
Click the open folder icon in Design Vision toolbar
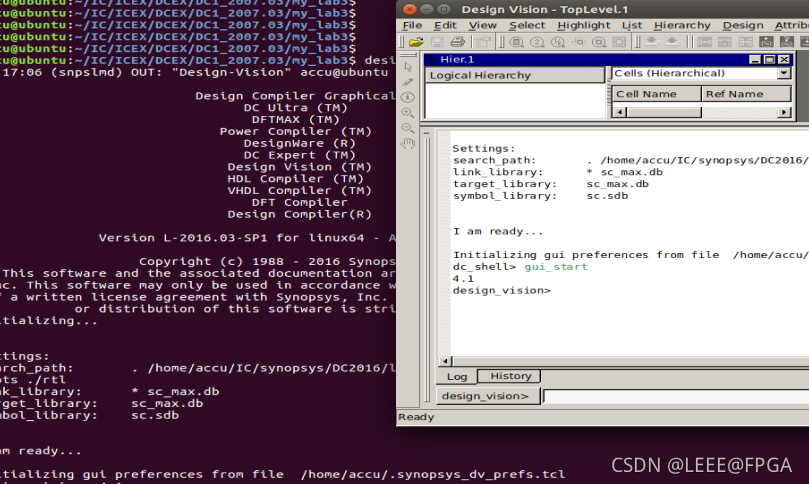click(x=416, y=42)
